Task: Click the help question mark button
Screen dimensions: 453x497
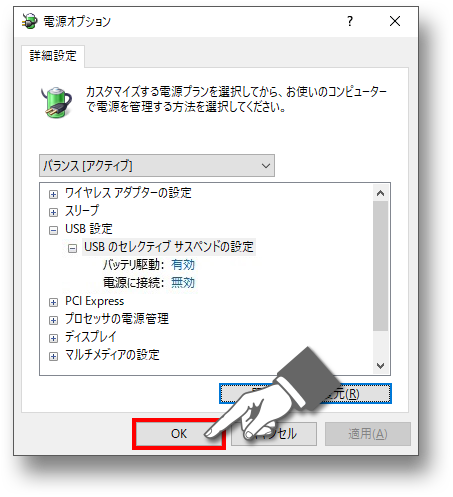Action: click(349, 21)
